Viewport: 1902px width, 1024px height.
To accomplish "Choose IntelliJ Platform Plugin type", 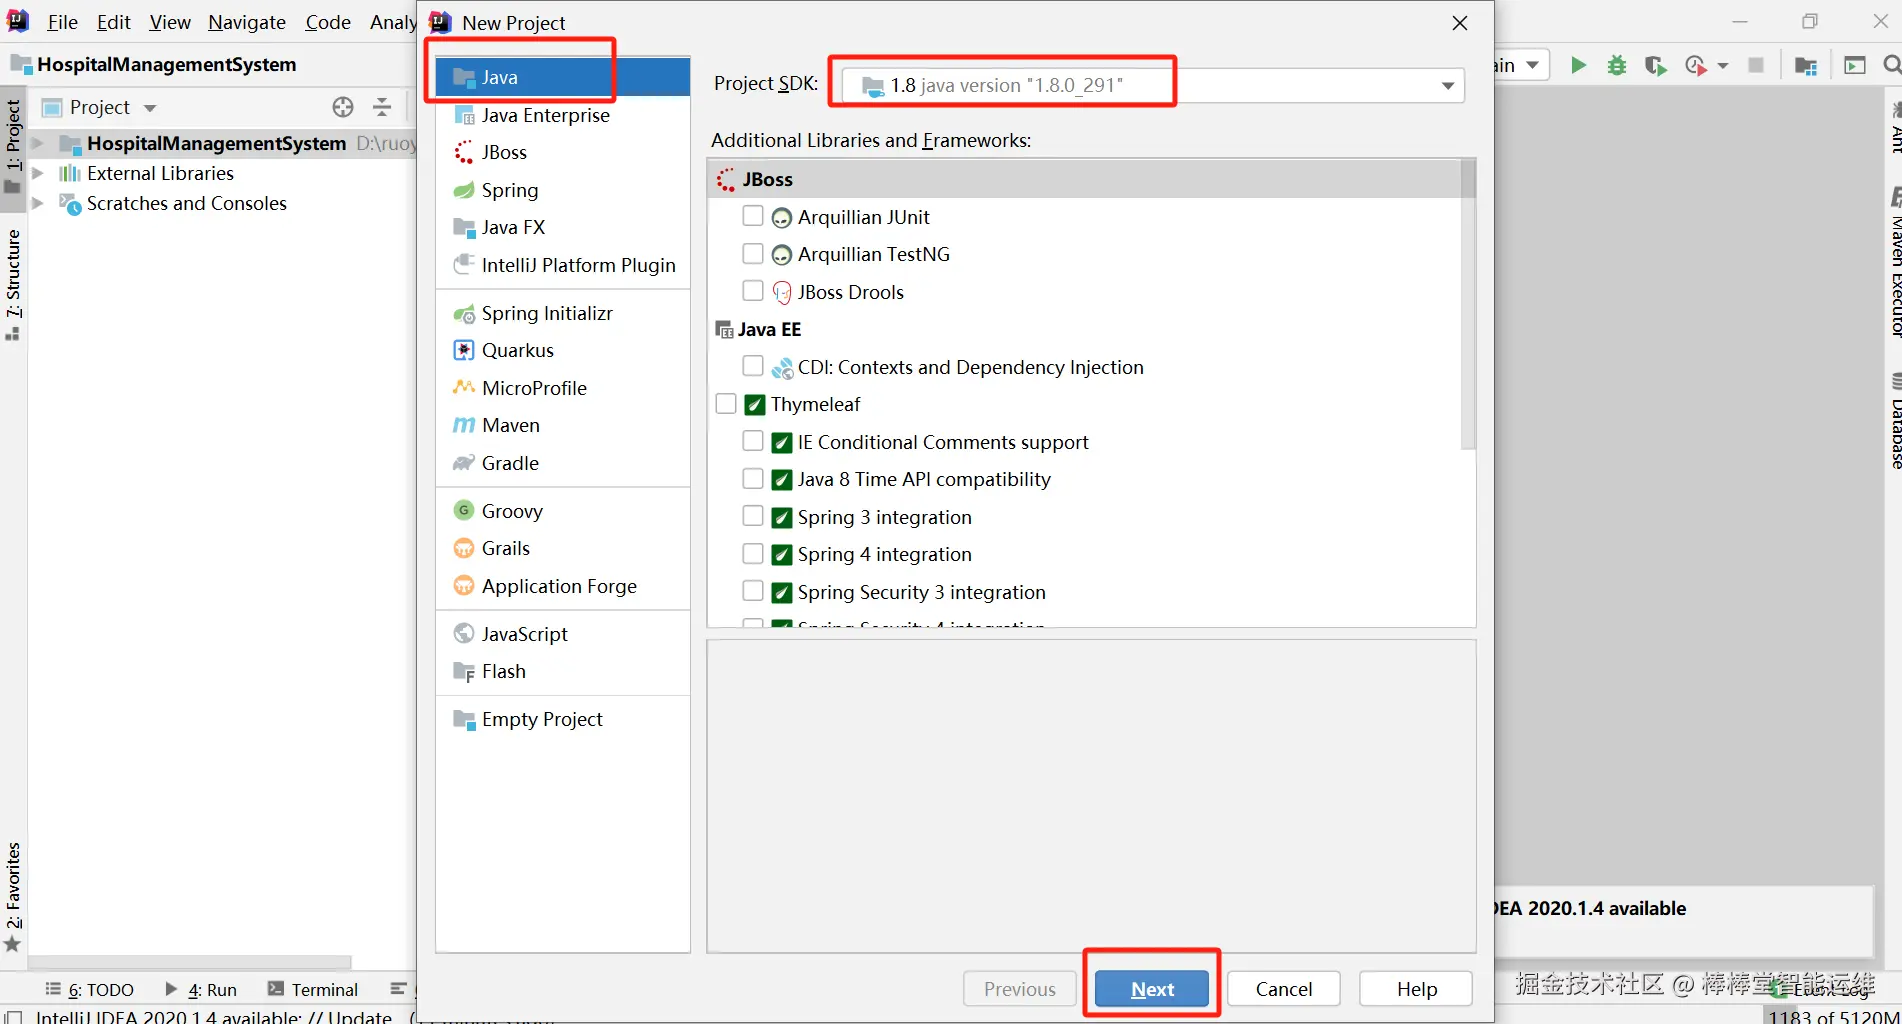I will (x=563, y=265).
